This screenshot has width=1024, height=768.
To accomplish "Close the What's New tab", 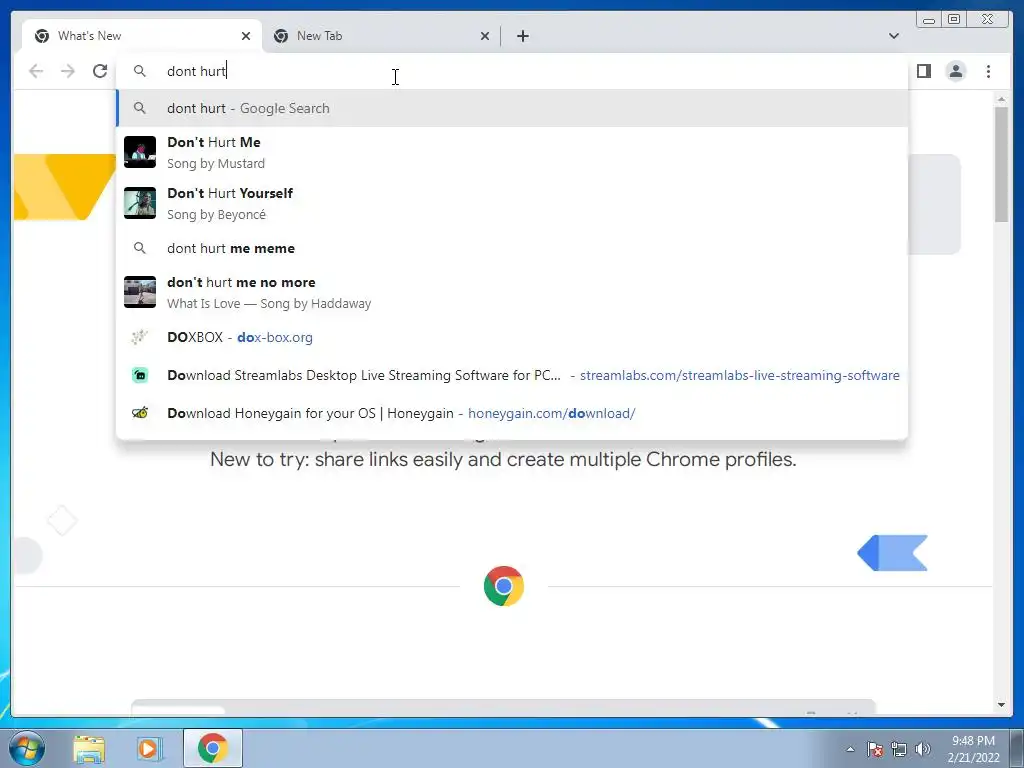I will tap(246, 36).
